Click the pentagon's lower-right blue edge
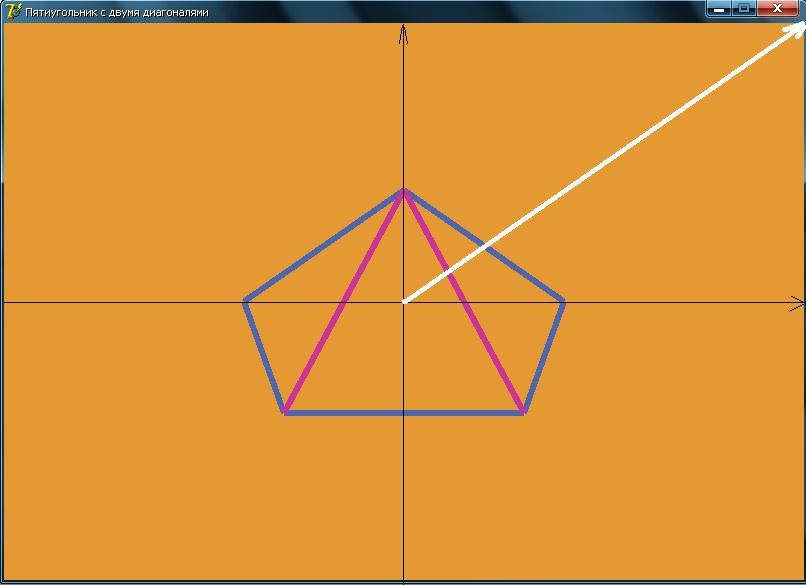Screen dimensions: 806x585 tap(544, 356)
